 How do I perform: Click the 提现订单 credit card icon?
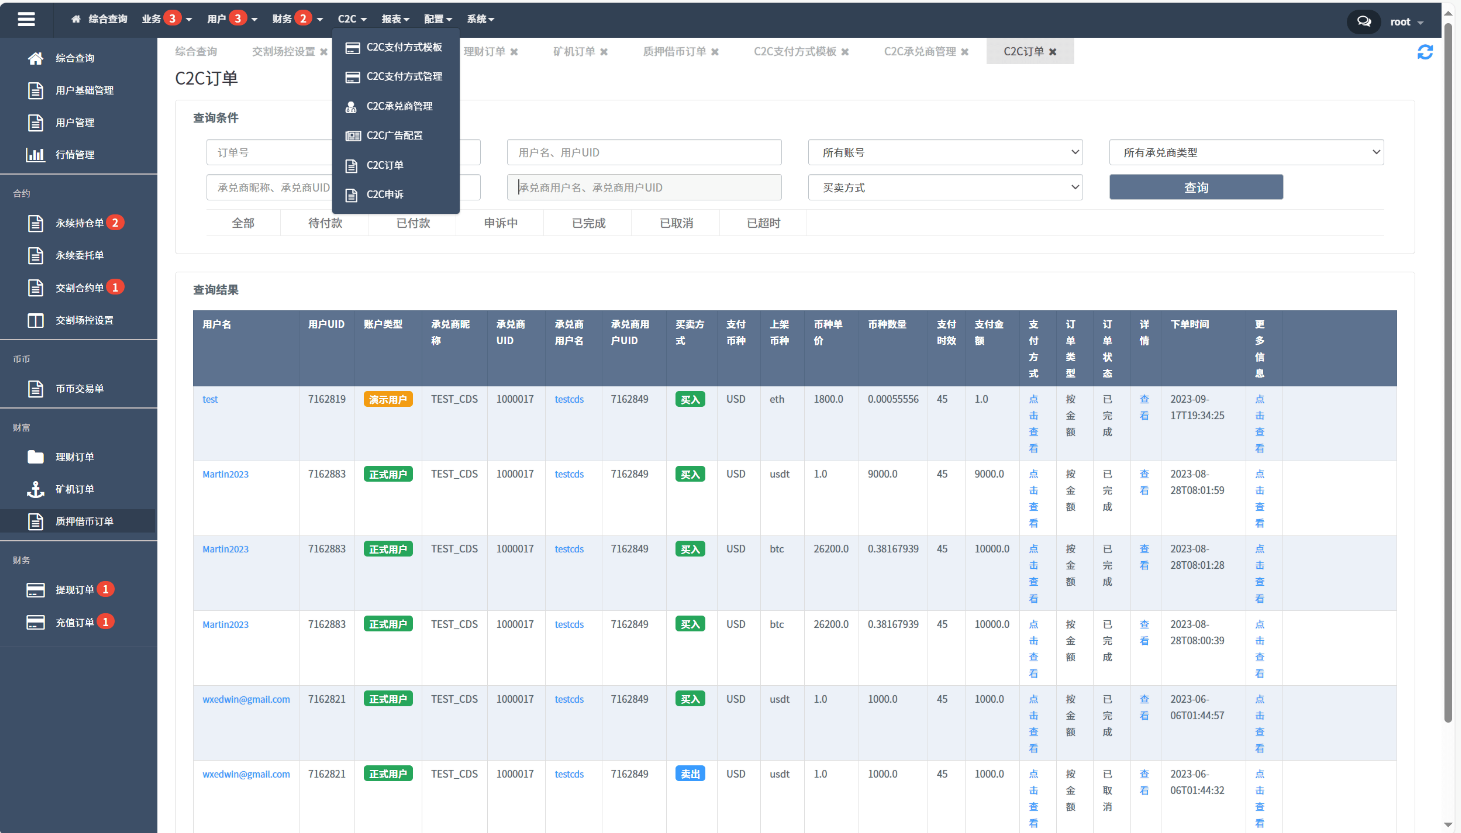pos(35,590)
